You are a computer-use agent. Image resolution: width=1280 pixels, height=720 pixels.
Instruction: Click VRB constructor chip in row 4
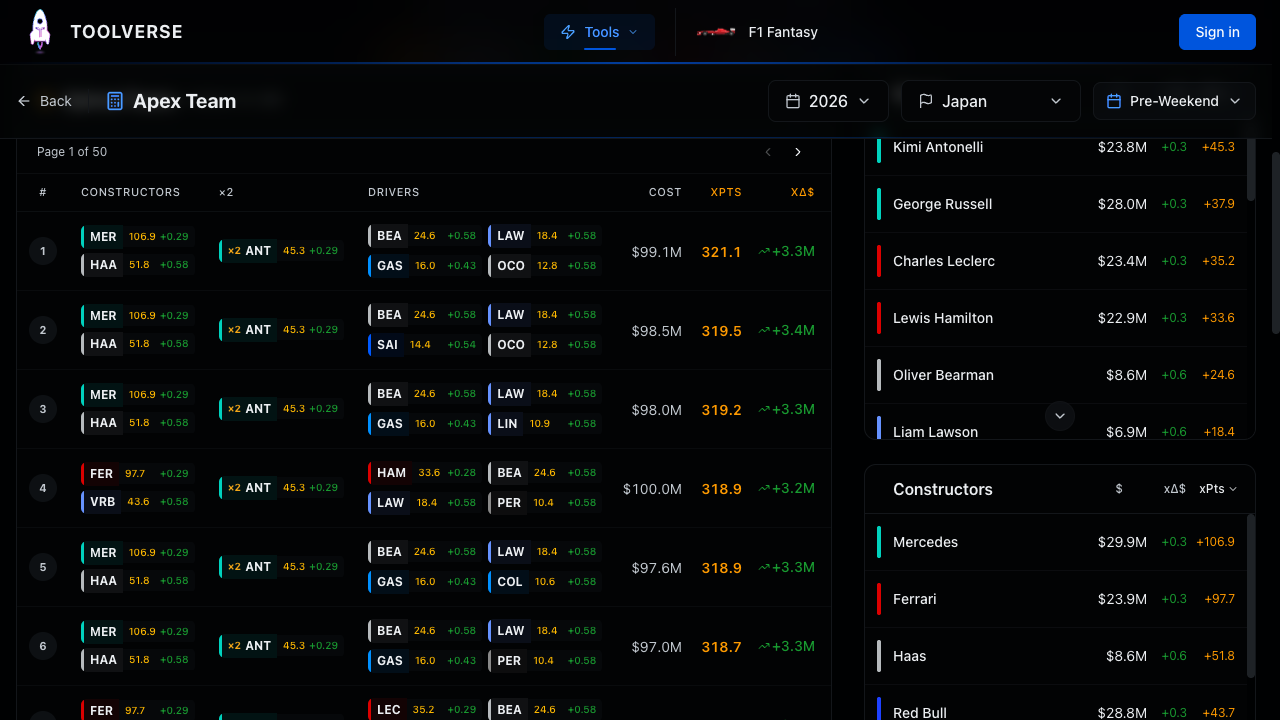pos(137,502)
